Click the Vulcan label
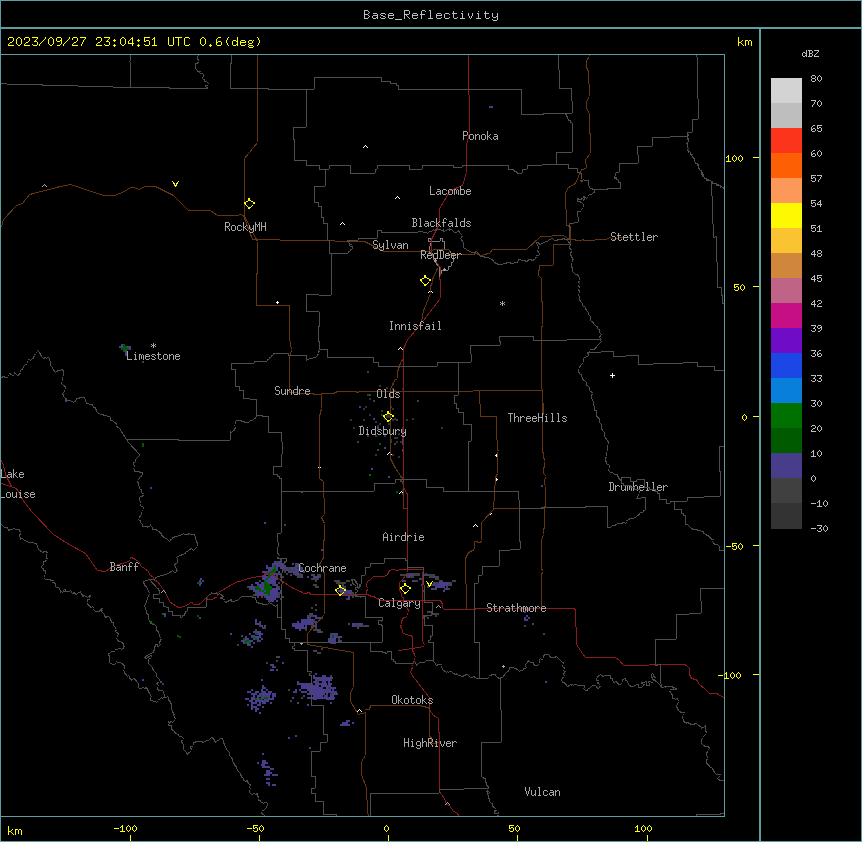This screenshot has height=842, width=862. pos(542,792)
